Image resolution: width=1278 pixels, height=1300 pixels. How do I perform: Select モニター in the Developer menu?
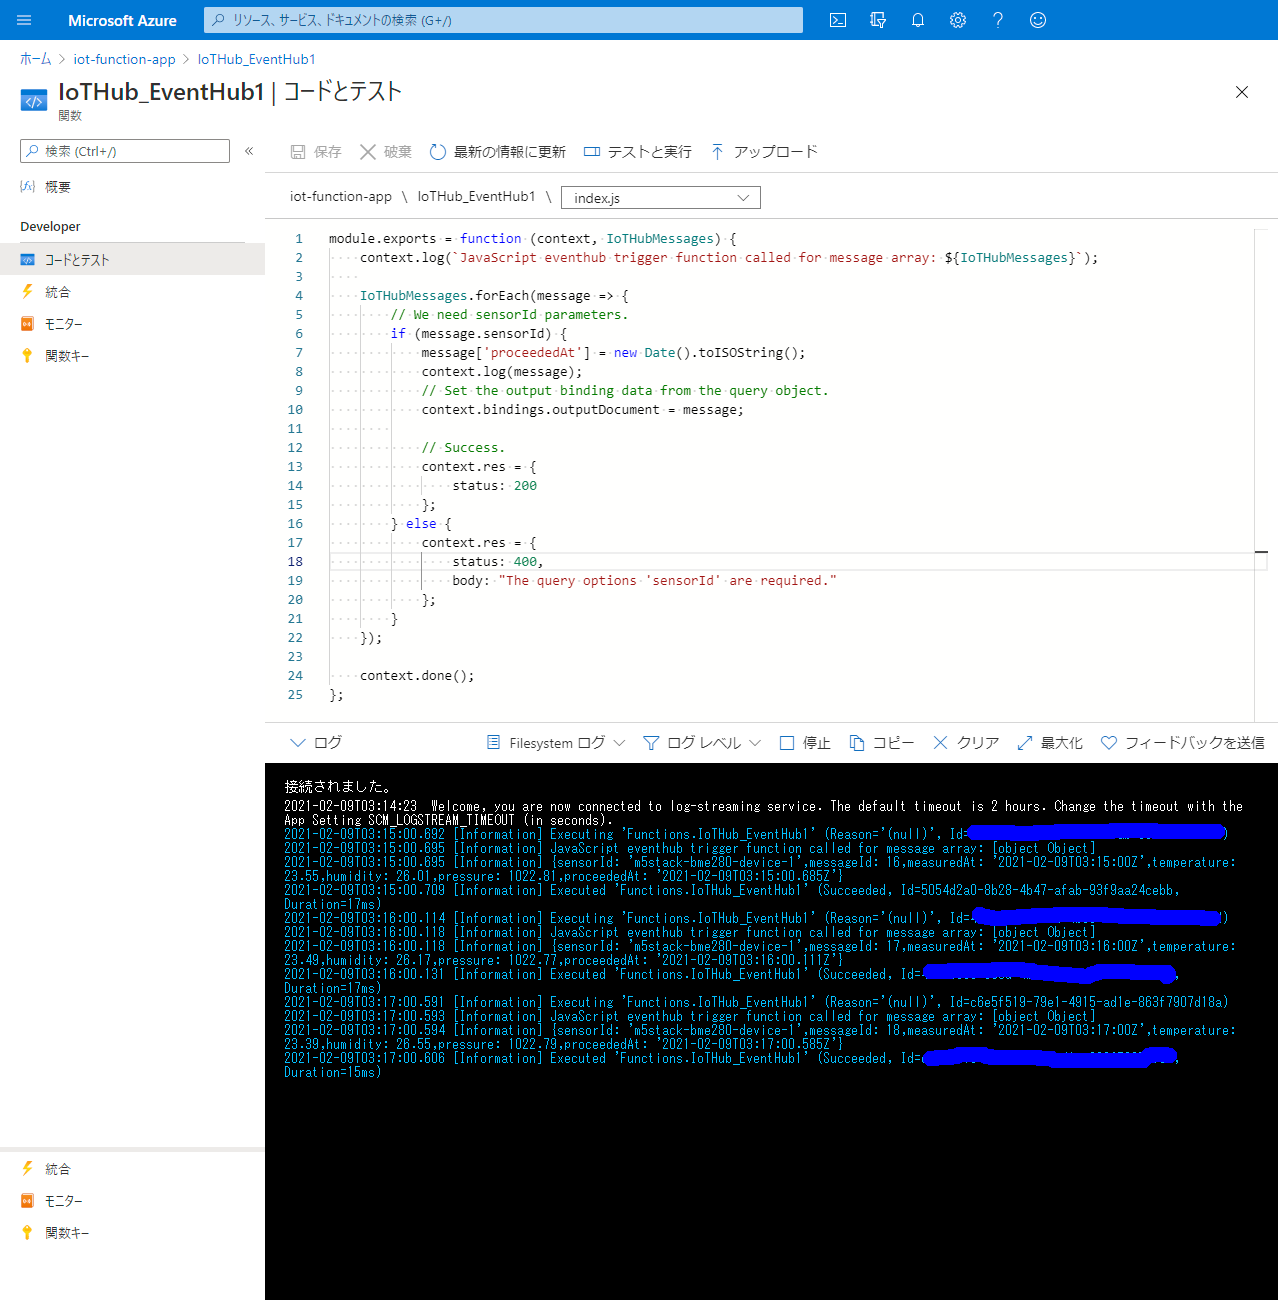63,324
